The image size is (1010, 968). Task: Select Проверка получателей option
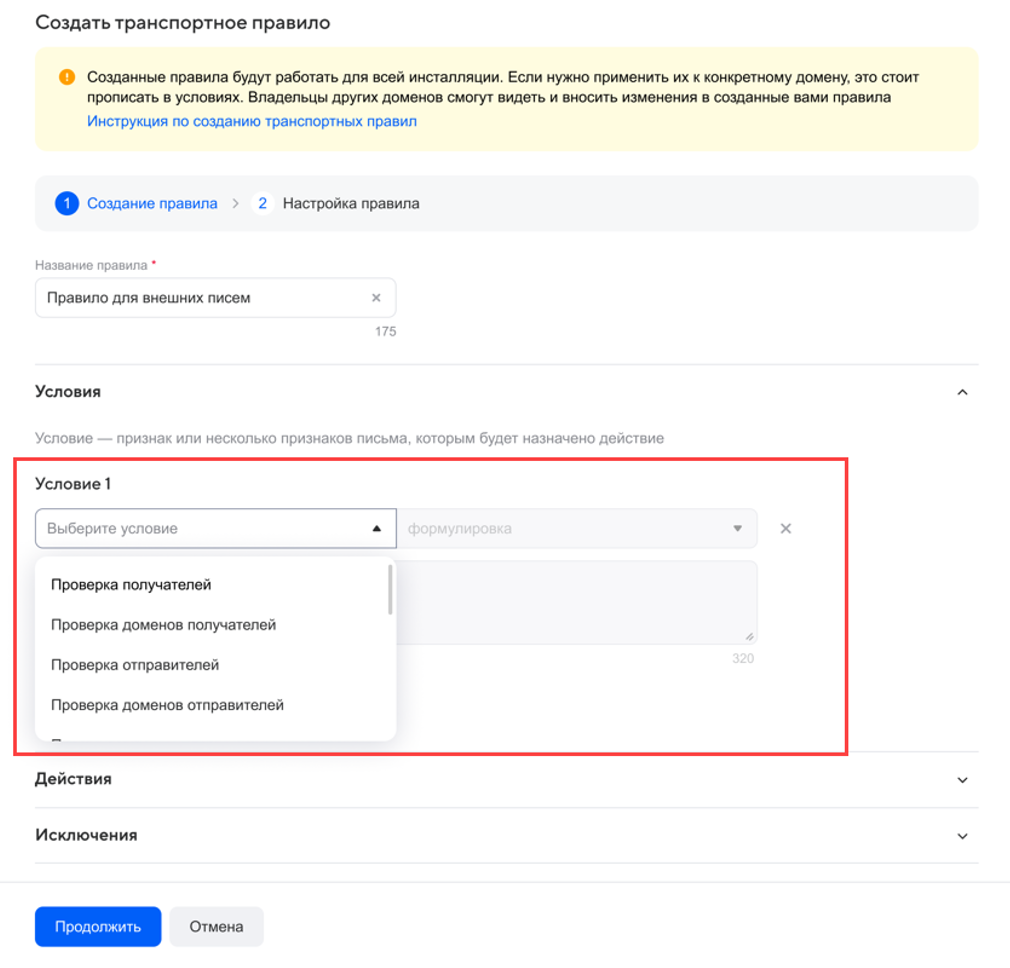tap(131, 585)
